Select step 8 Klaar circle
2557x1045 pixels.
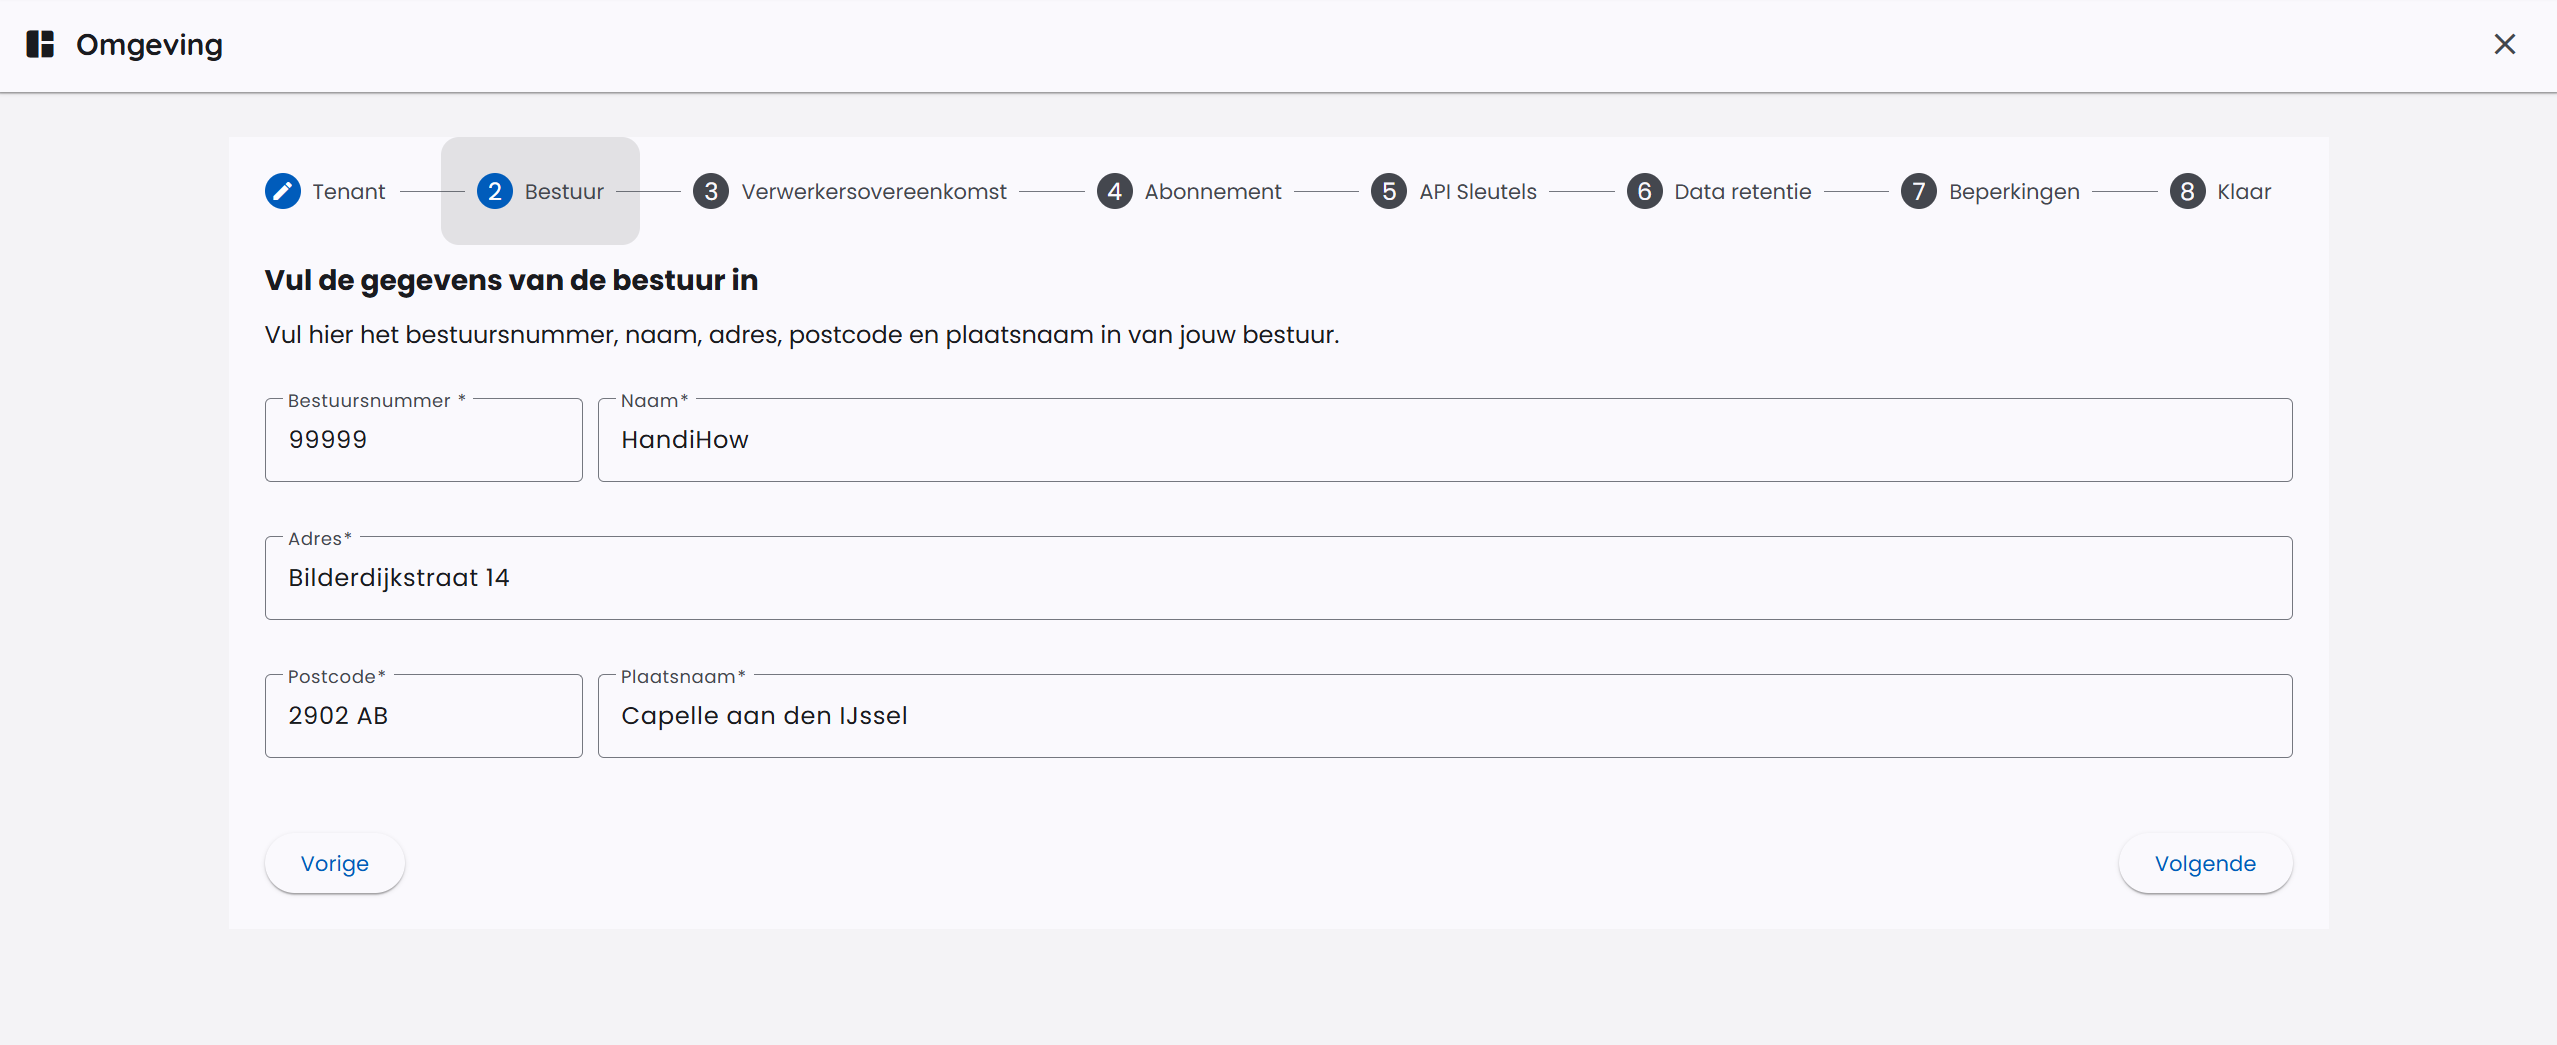point(2187,191)
